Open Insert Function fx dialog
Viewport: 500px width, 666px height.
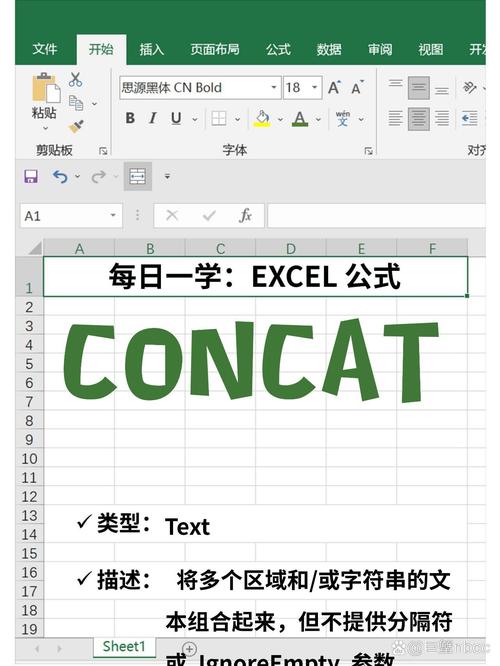[x=245, y=216]
